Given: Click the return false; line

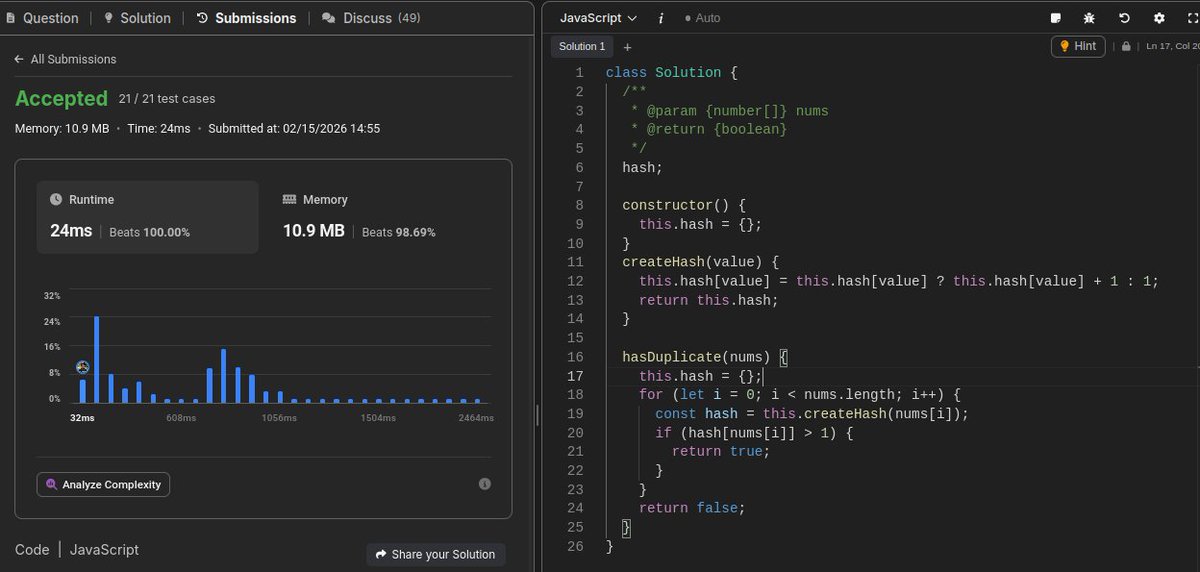Looking at the screenshot, I should tap(692, 508).
